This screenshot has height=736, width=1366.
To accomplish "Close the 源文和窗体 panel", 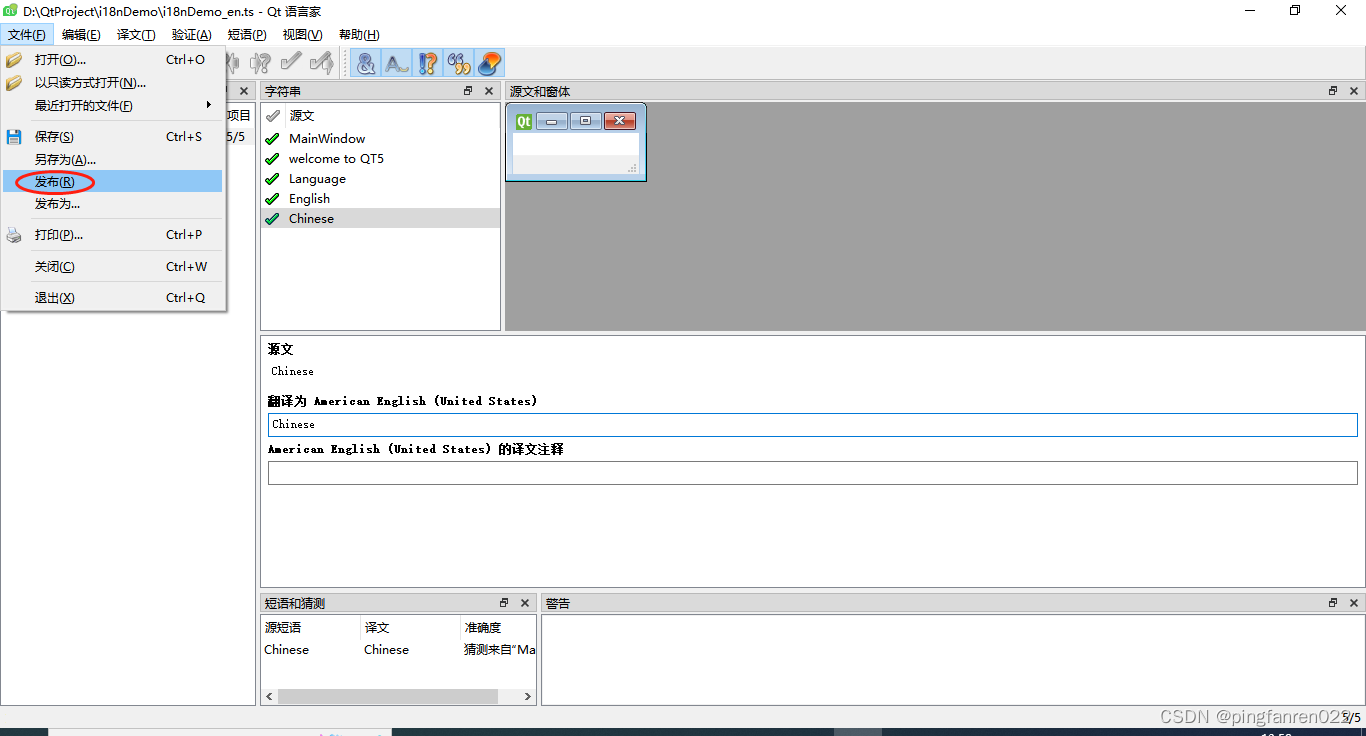I will click(1354, 91).
